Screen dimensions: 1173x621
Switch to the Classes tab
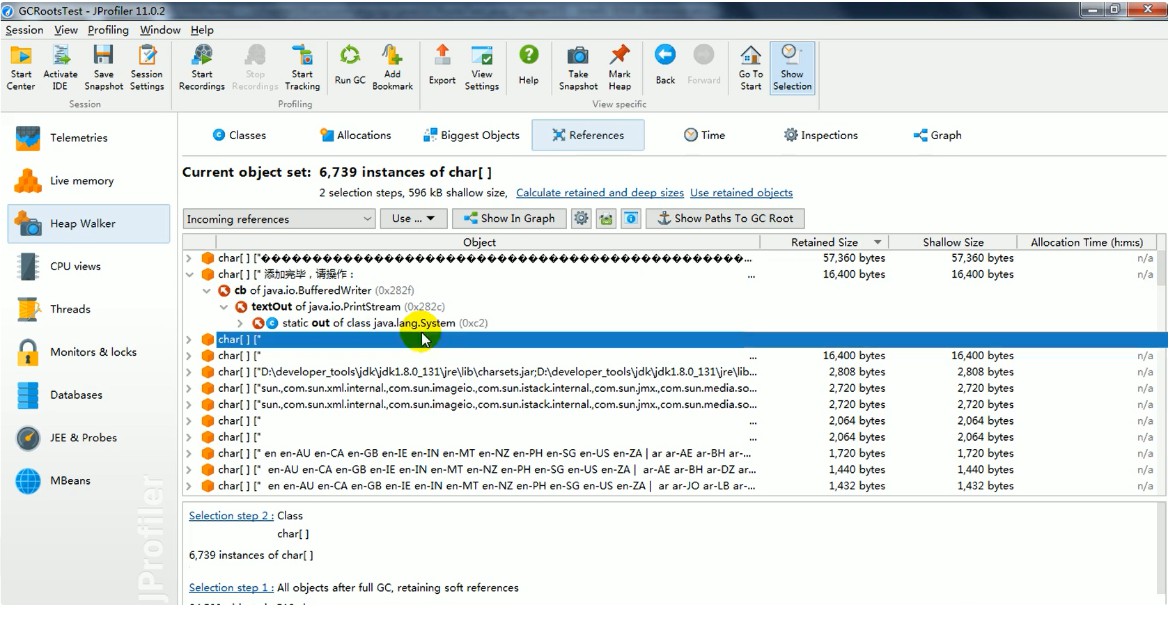(239, 135)
